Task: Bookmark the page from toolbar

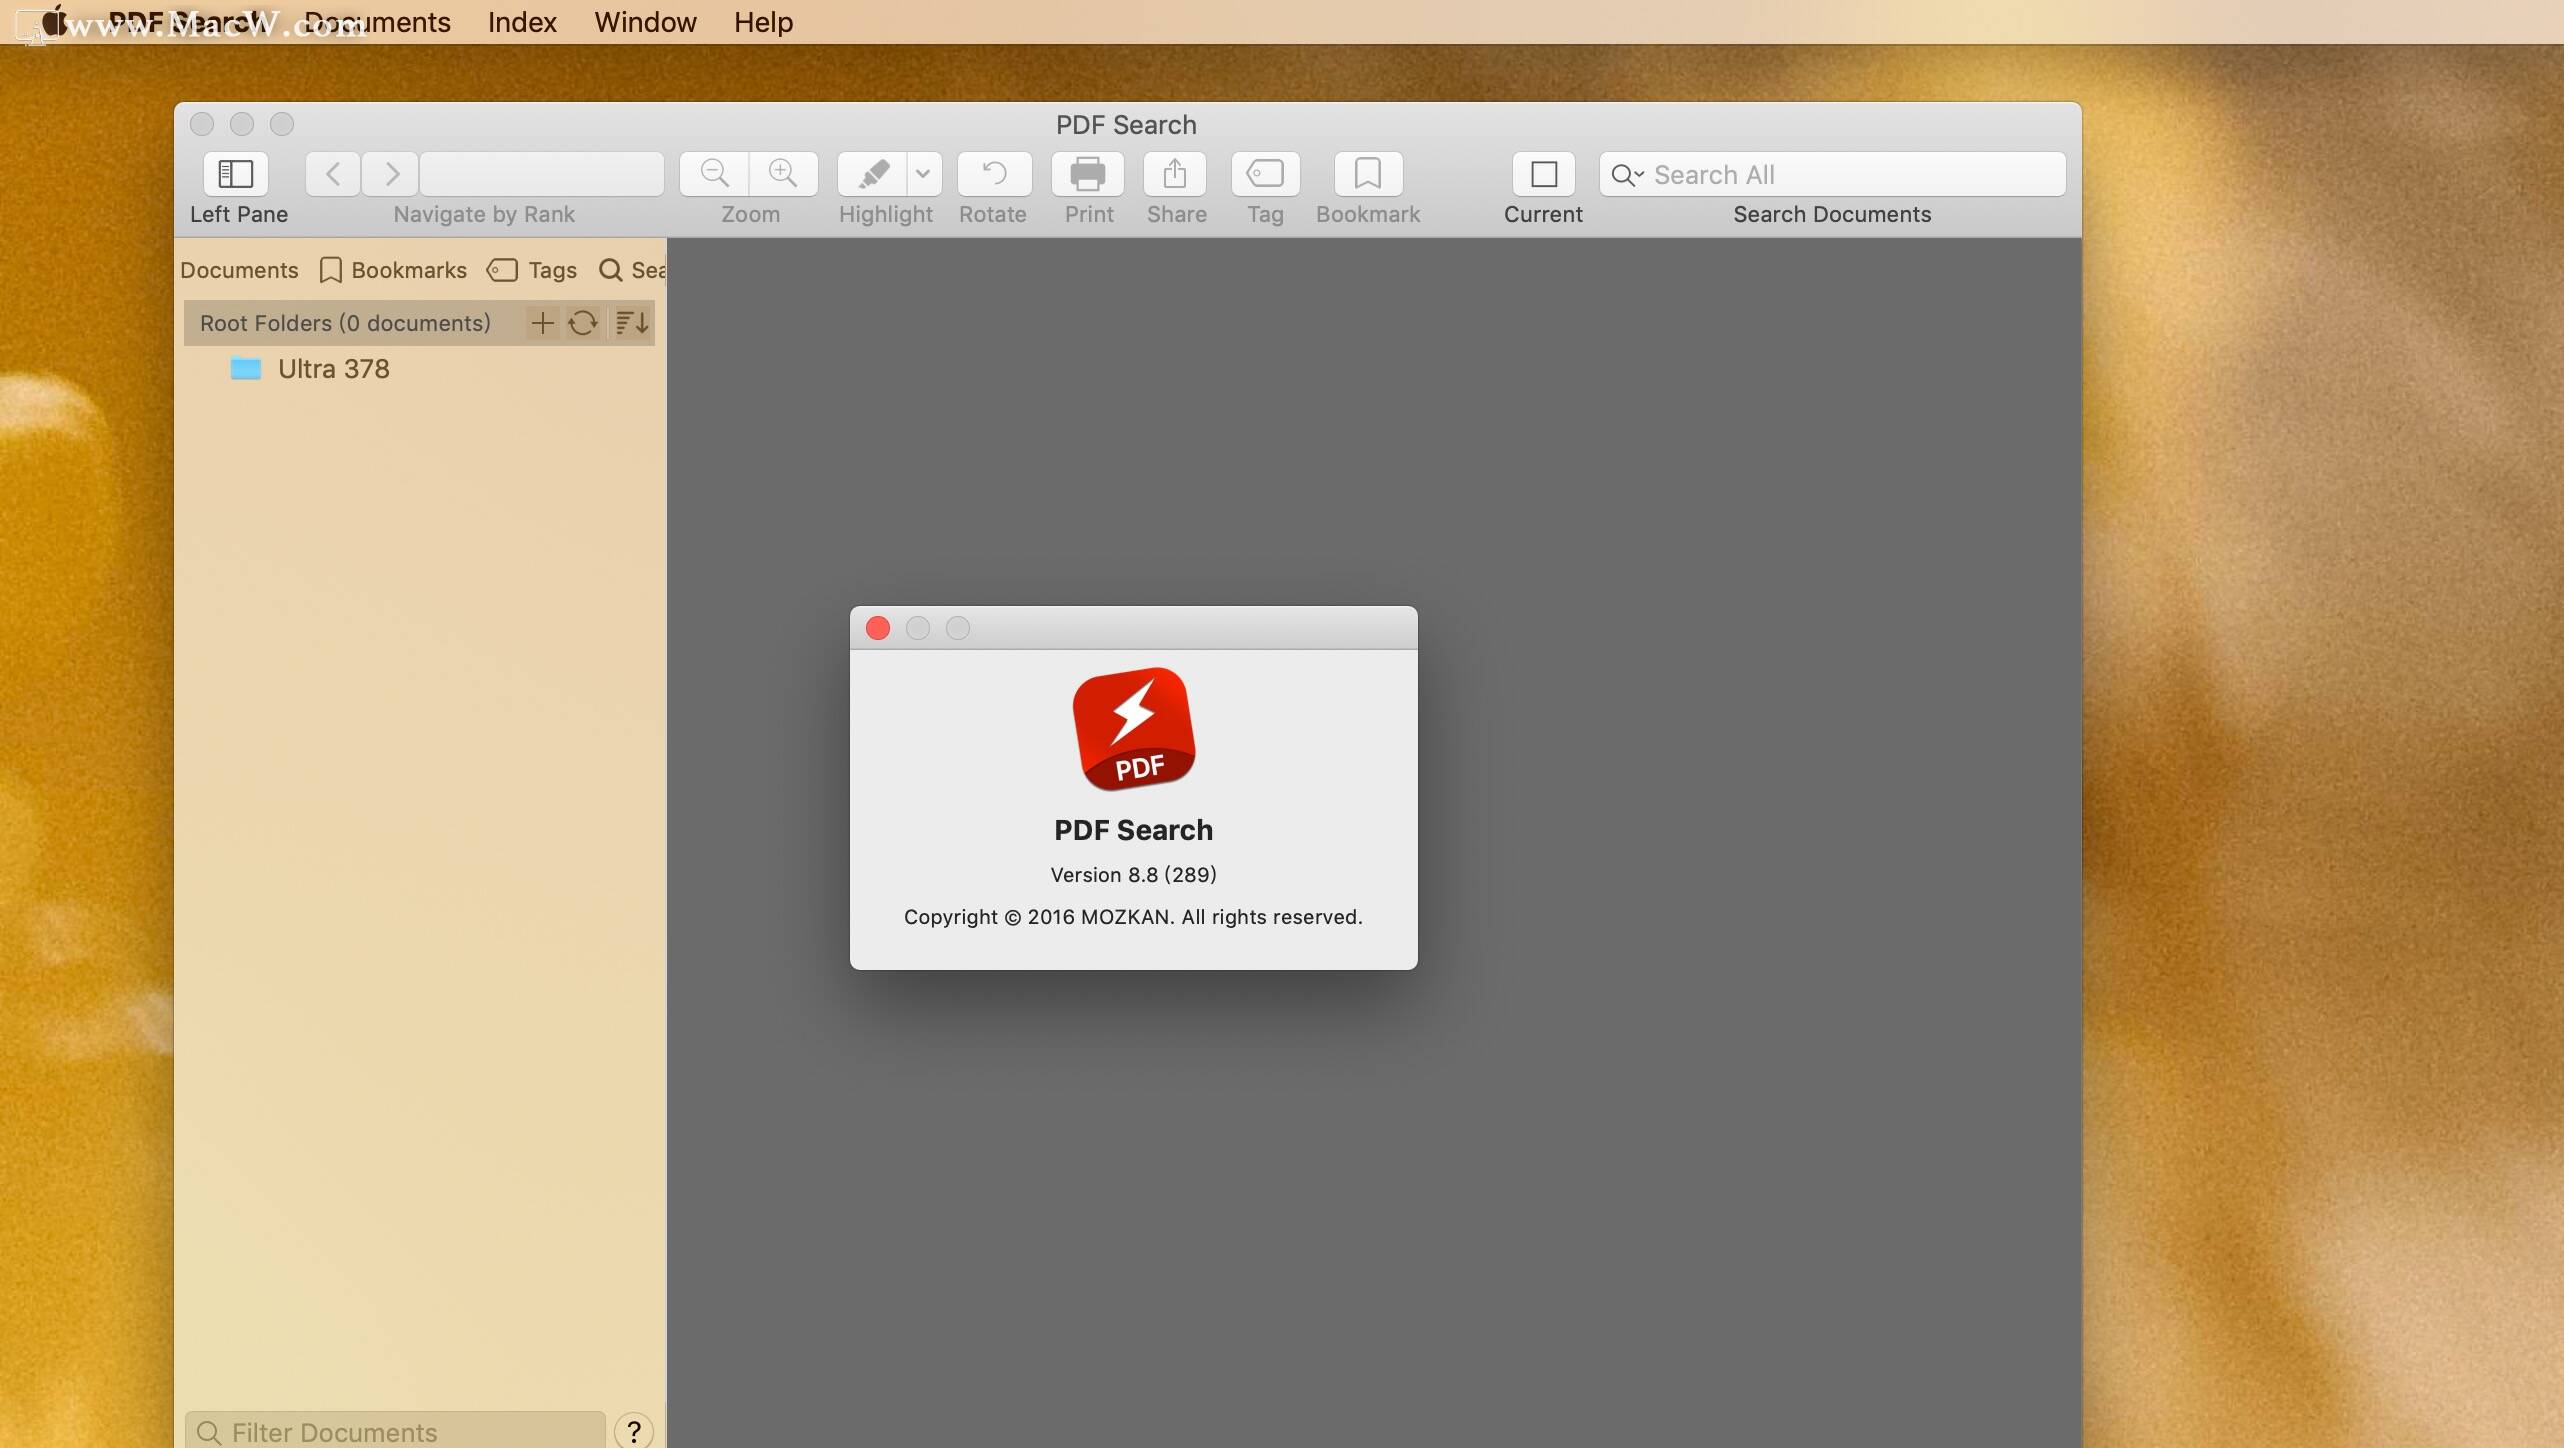Action: [x=1367, y=174]
